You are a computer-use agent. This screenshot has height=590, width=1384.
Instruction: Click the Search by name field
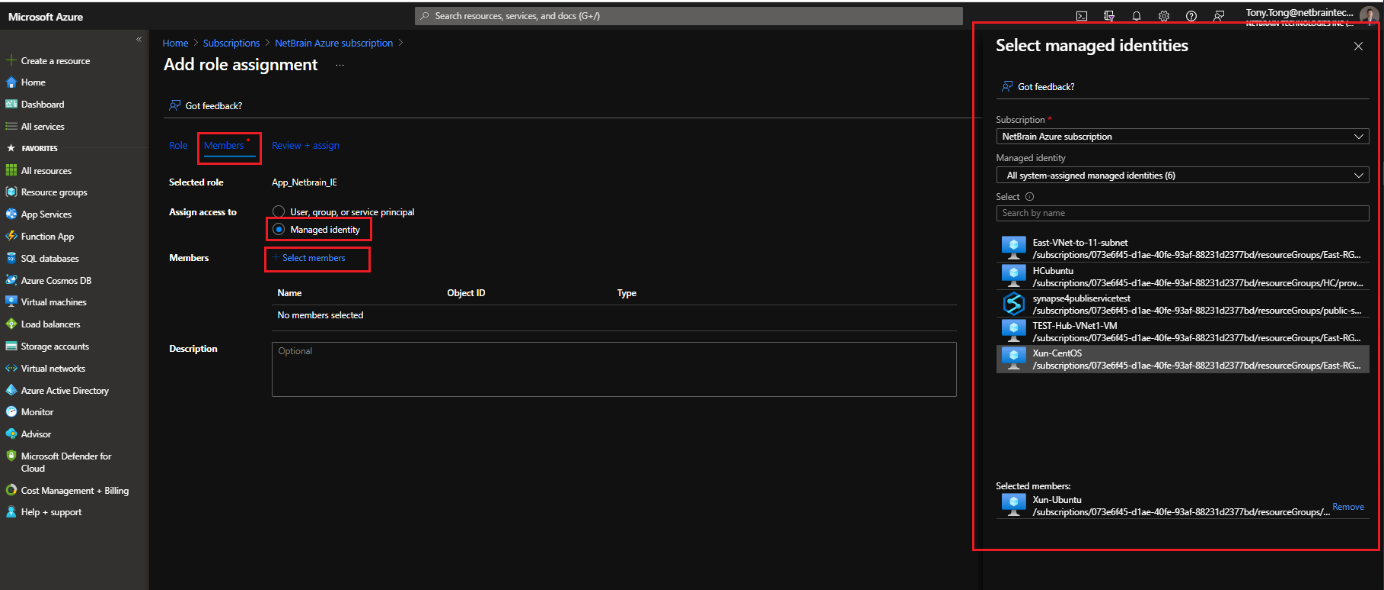click(1182, 212)
